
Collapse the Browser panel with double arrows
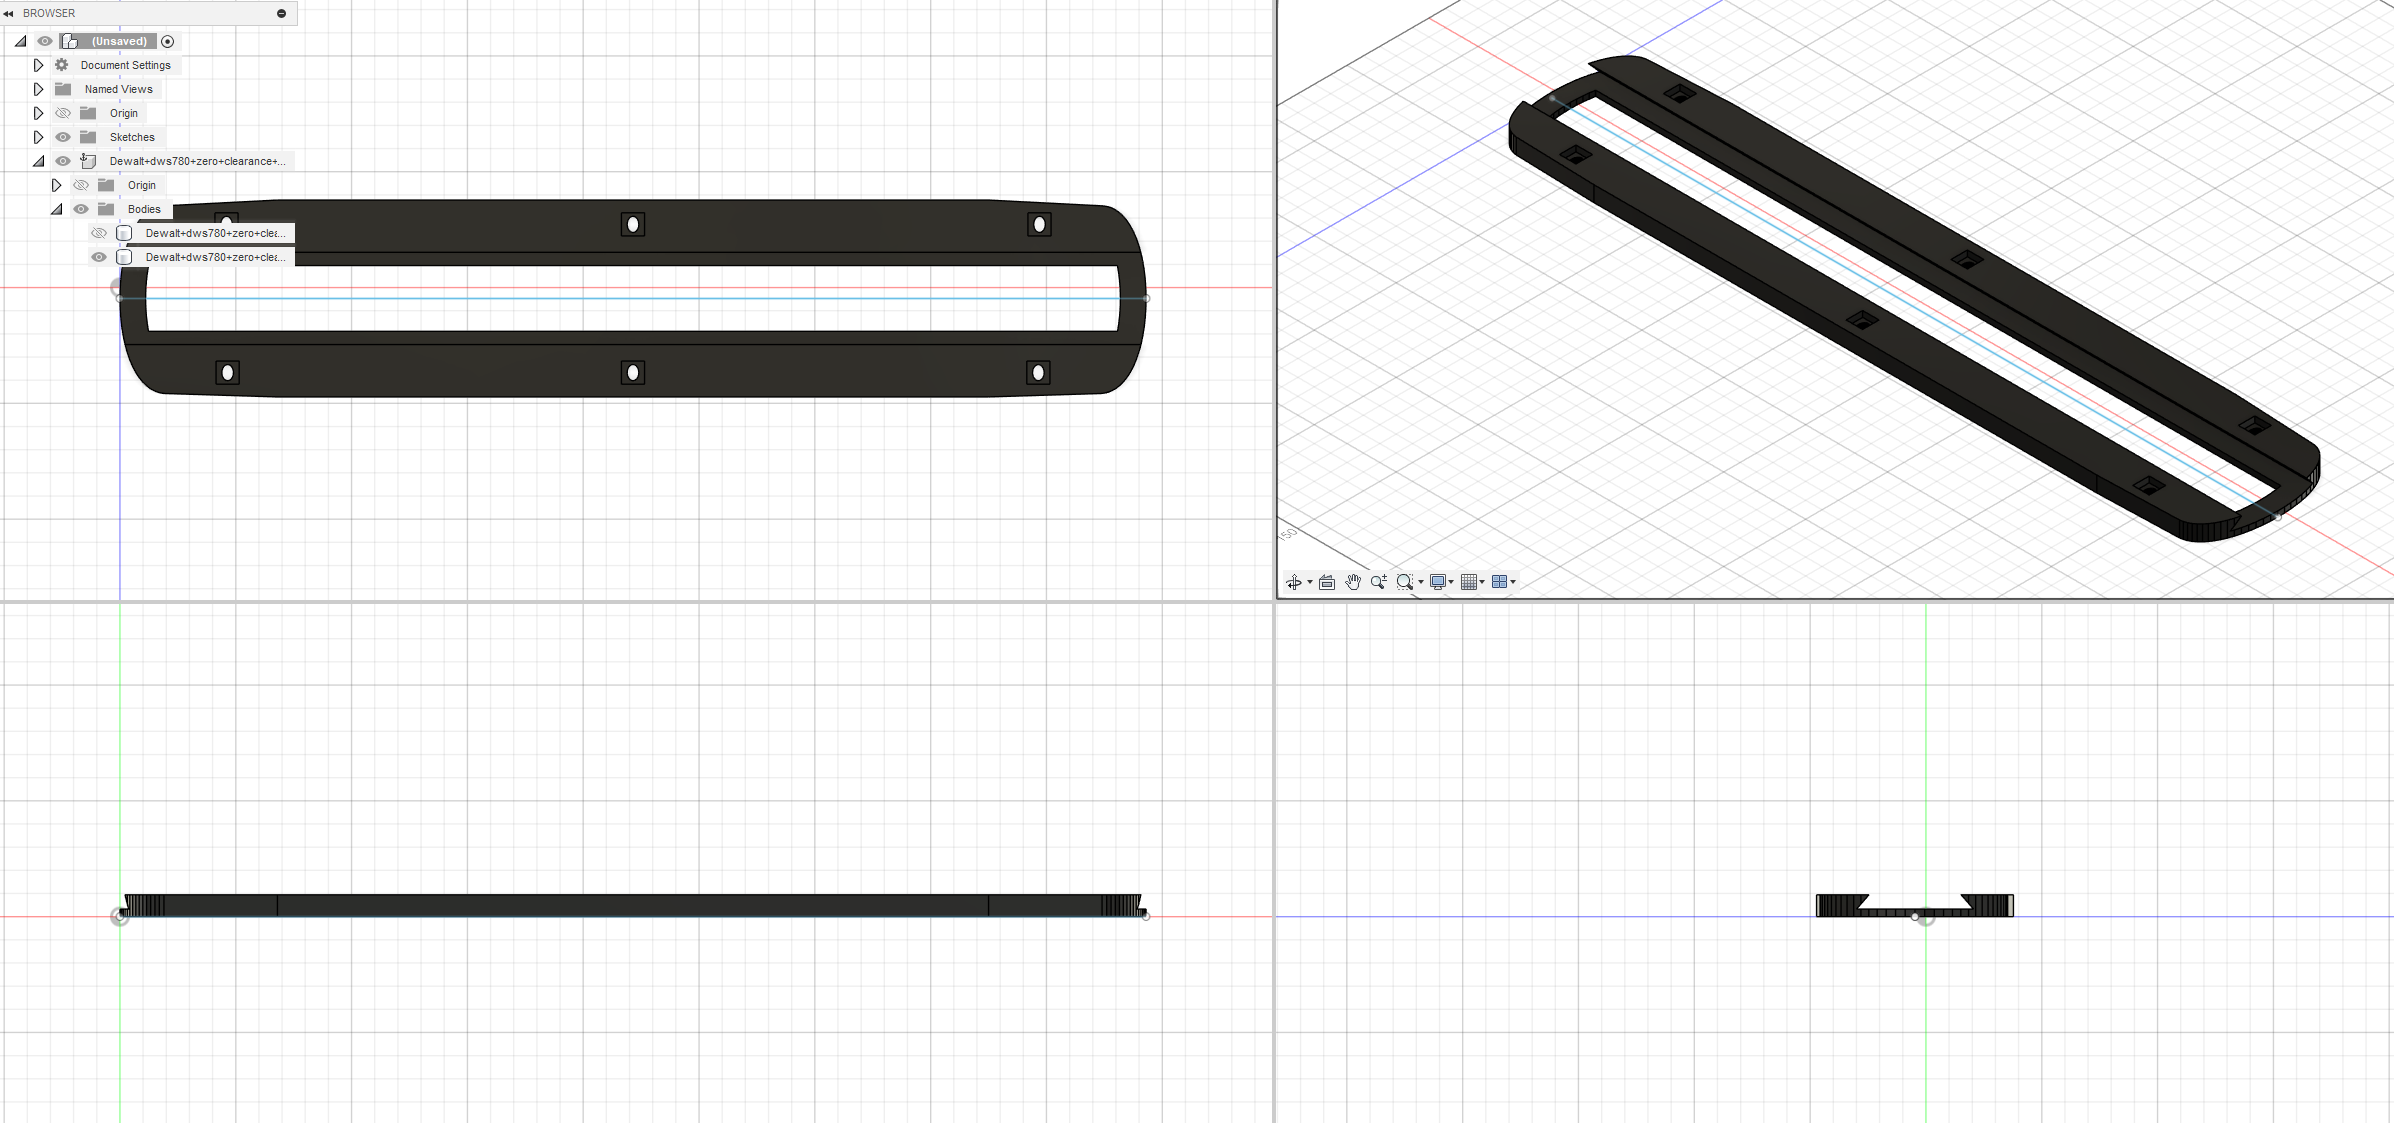[9, 13]
